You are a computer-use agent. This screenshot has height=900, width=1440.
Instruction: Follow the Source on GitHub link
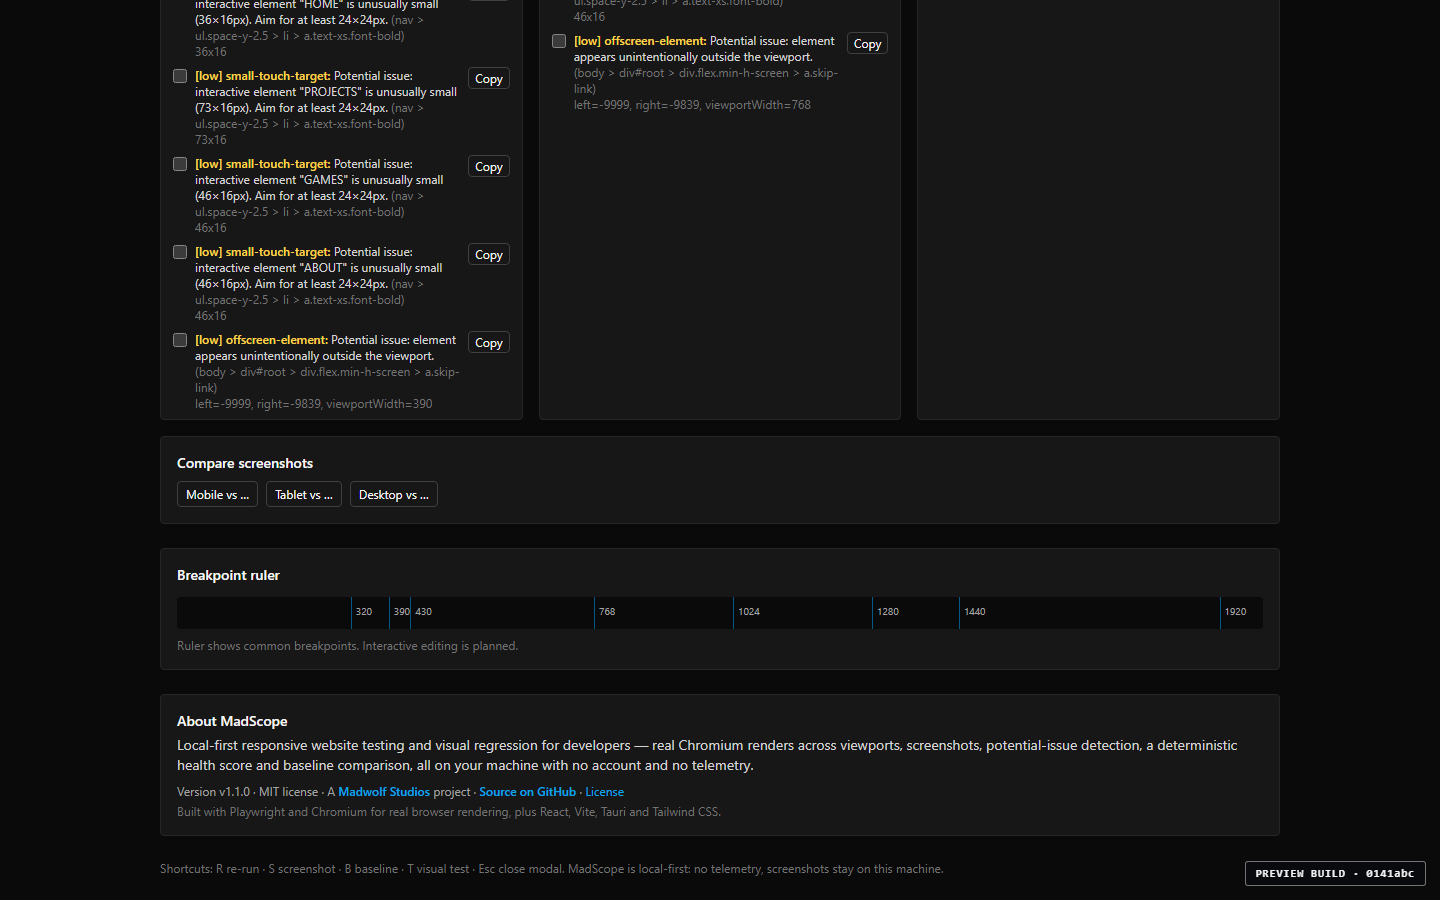pos(528,792)
